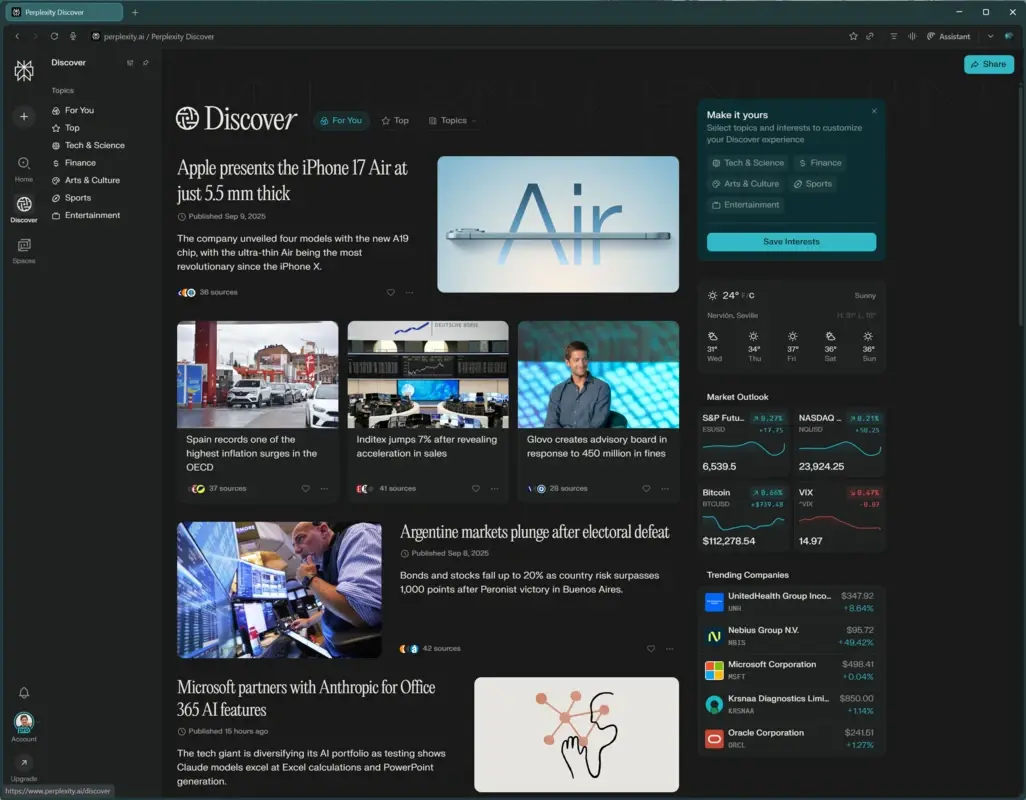
Task: Enable the Entertainment interest chip
Action: point(747,204)
